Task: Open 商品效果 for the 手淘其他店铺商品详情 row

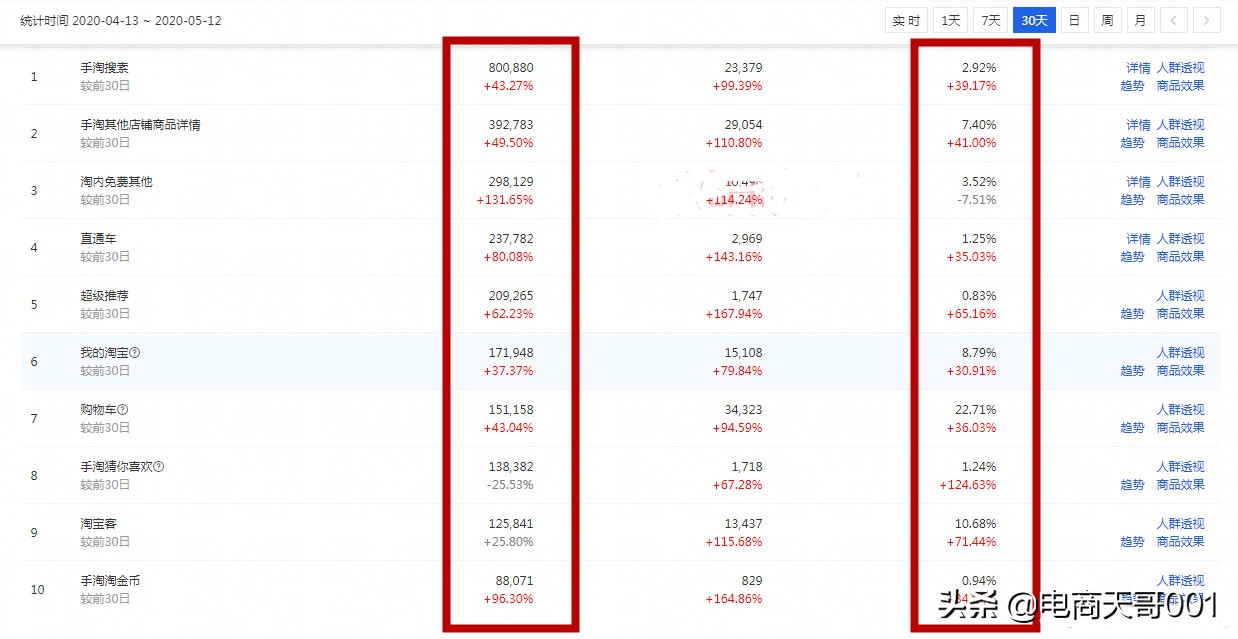Action: [x=1181, y=143]
